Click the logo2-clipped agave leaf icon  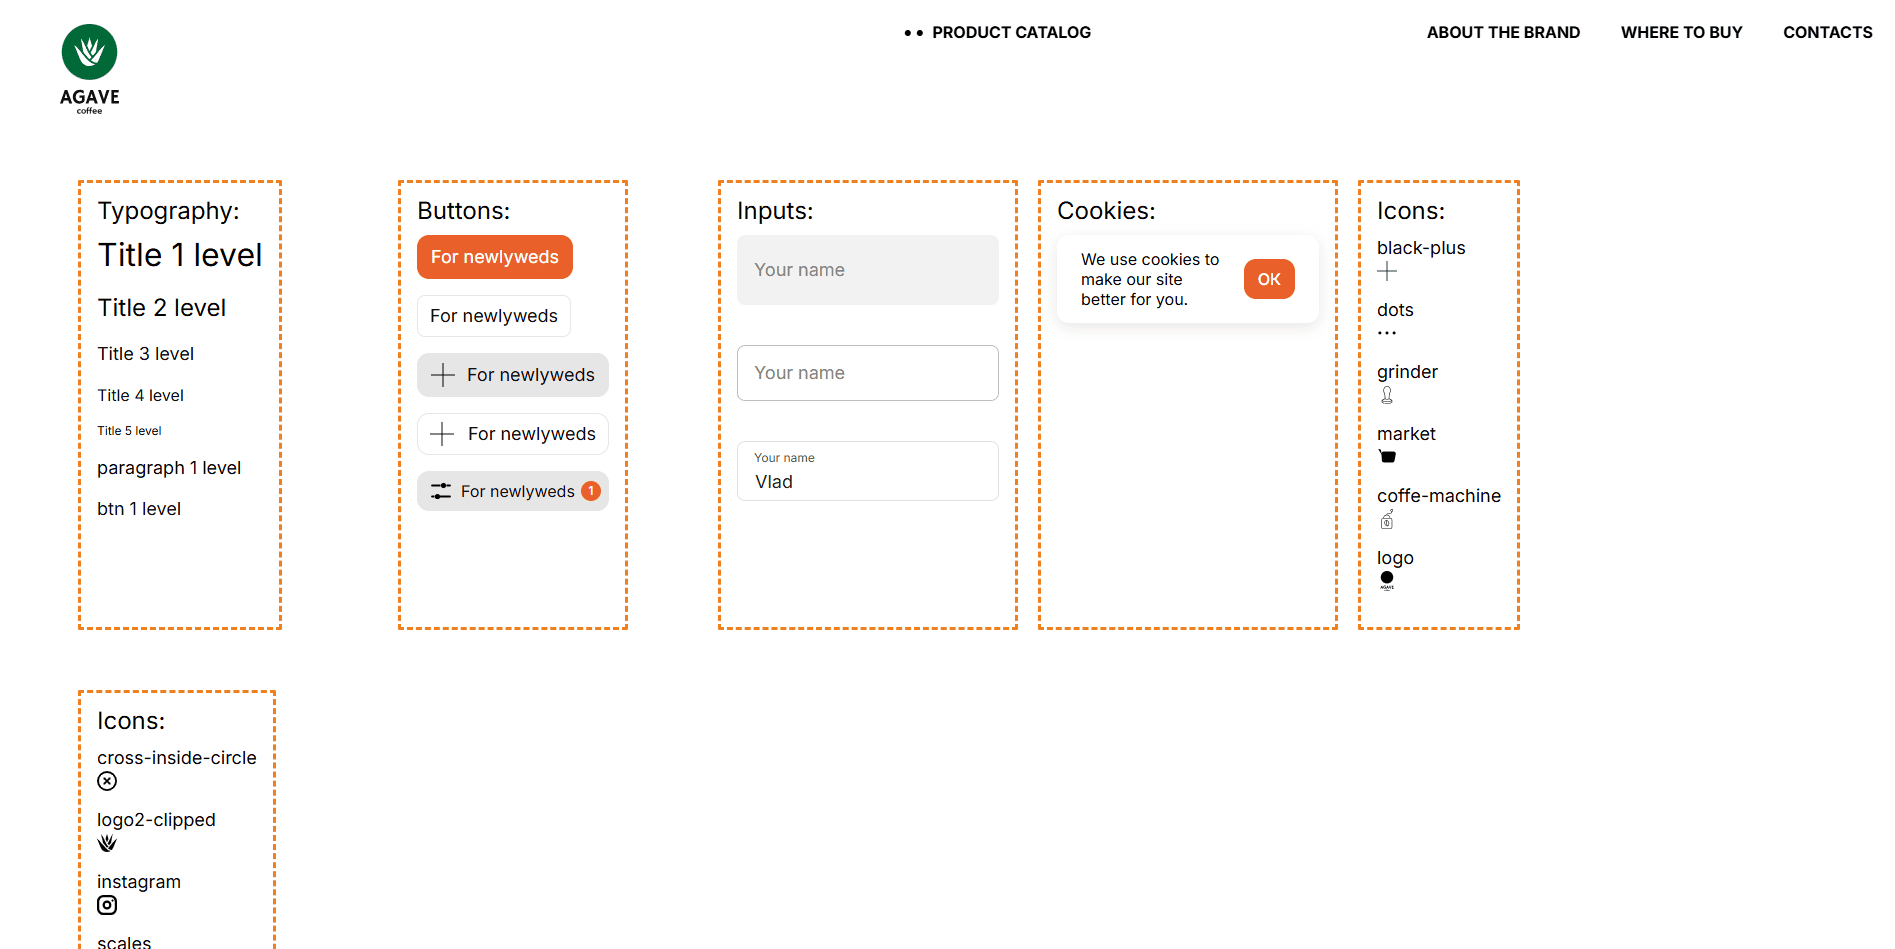107,843
